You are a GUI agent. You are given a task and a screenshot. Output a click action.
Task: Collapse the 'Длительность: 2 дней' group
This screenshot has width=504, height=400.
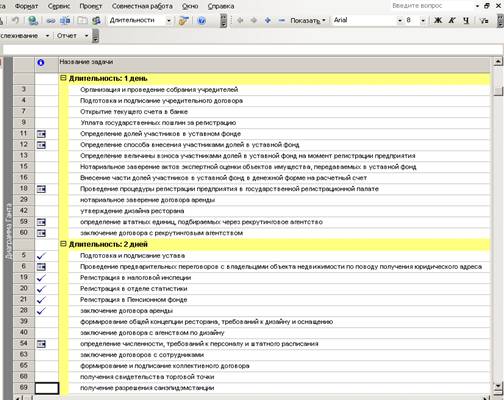click(63, 244)
